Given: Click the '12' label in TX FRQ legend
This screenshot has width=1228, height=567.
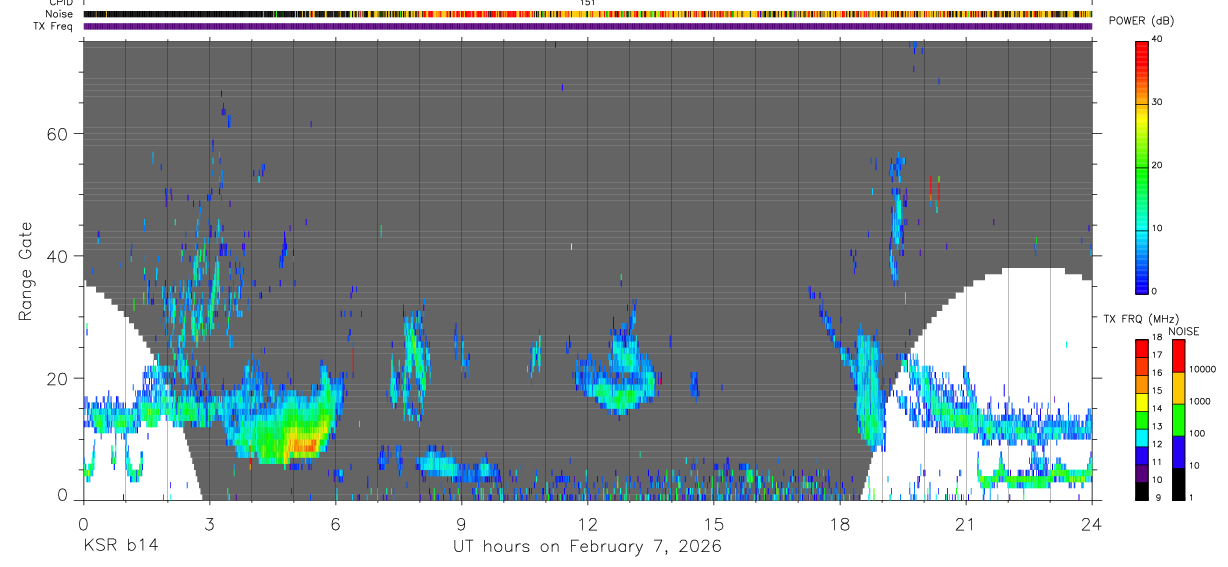Looking at the screenshot, I should 1157,445.
